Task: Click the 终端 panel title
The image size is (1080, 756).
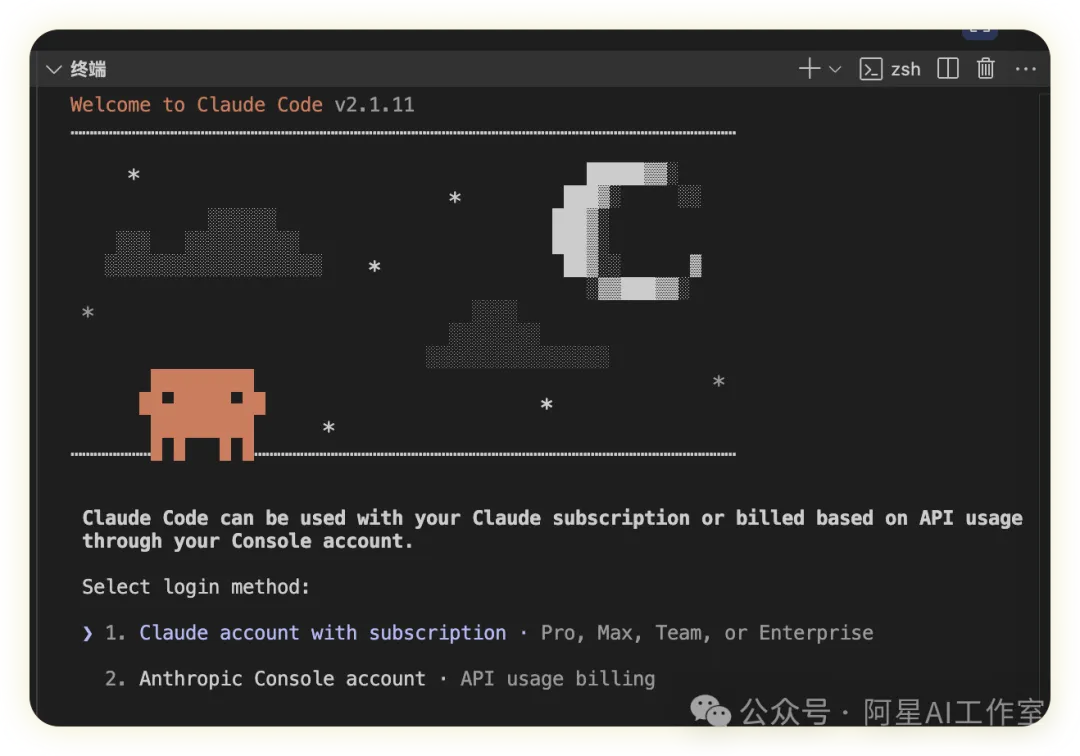Action: 88,69
